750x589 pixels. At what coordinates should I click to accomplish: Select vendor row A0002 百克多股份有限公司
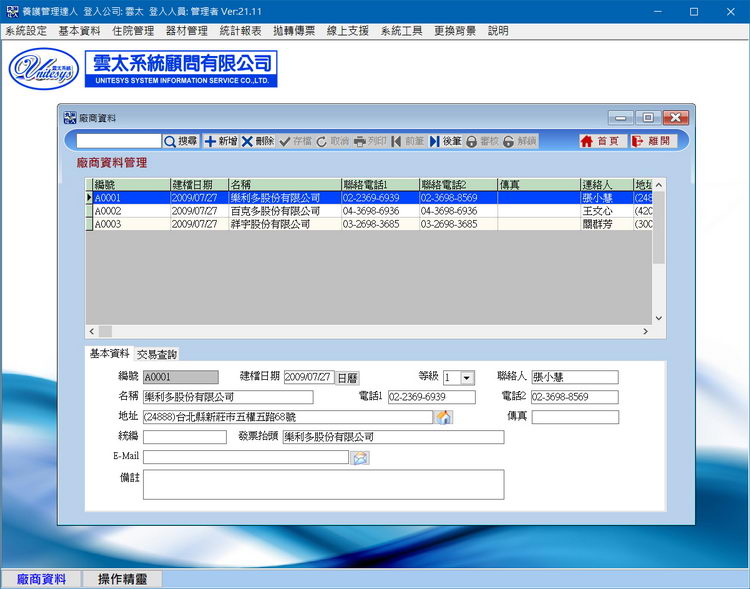coord(368,211)
